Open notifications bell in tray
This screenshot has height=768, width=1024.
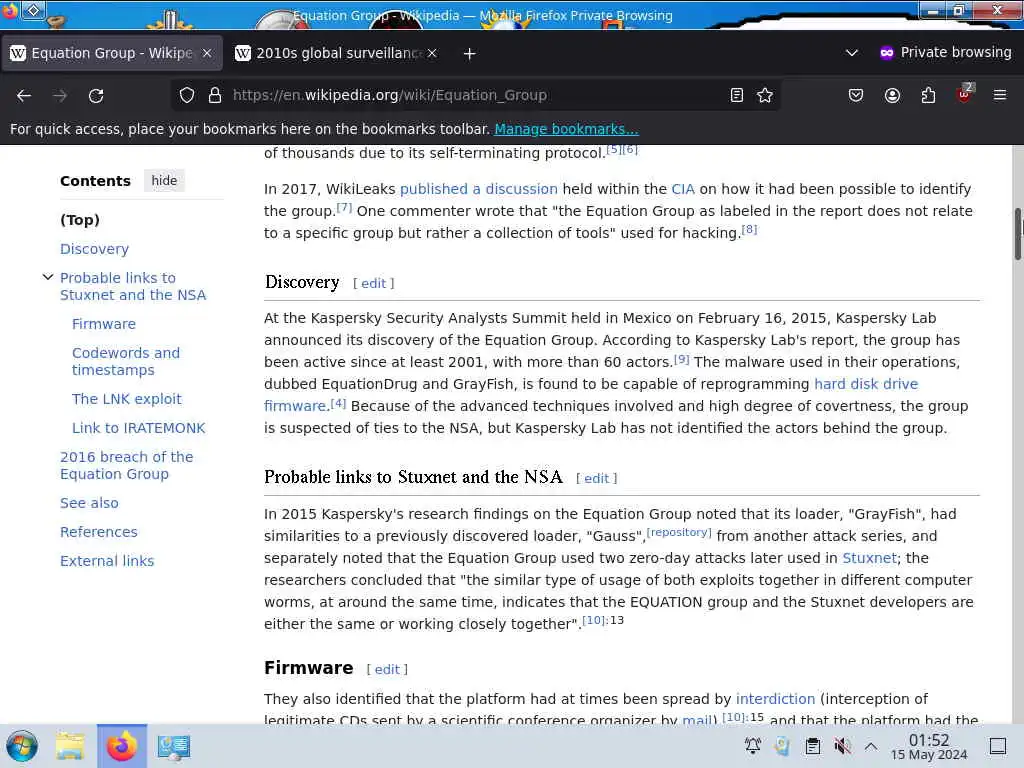coord(753,746)
